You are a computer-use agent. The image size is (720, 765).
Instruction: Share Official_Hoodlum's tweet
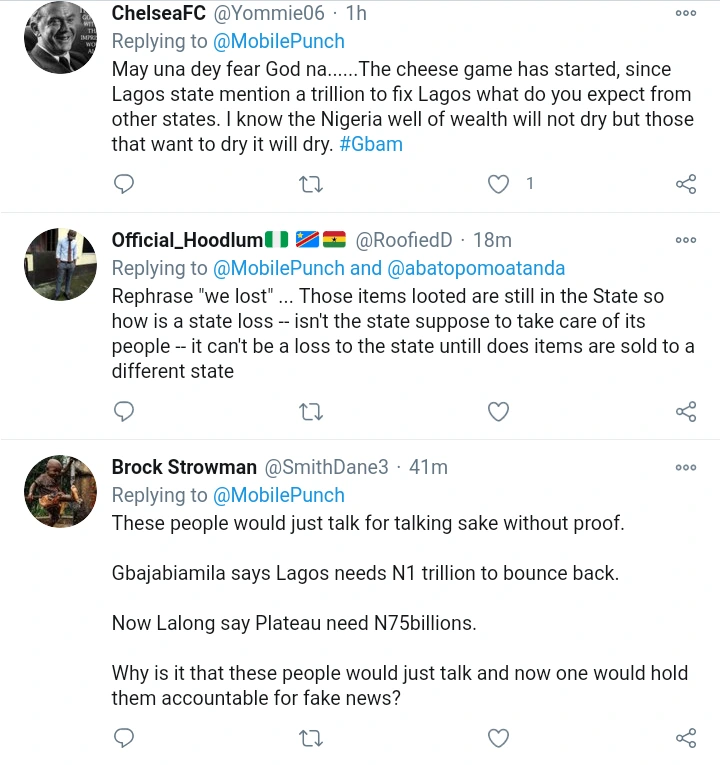686,411
